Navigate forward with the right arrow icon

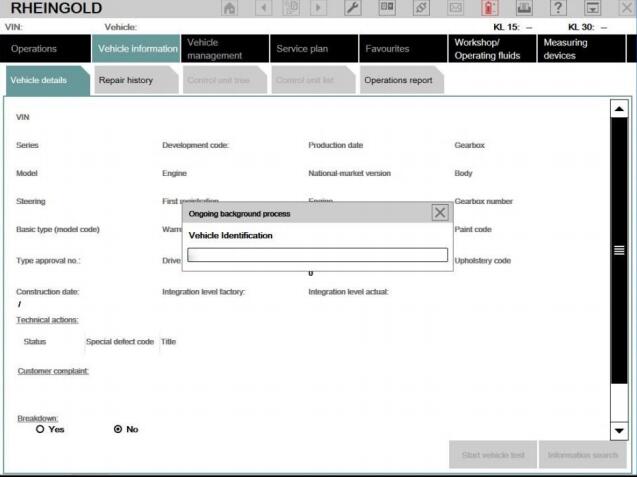[318, 8]
